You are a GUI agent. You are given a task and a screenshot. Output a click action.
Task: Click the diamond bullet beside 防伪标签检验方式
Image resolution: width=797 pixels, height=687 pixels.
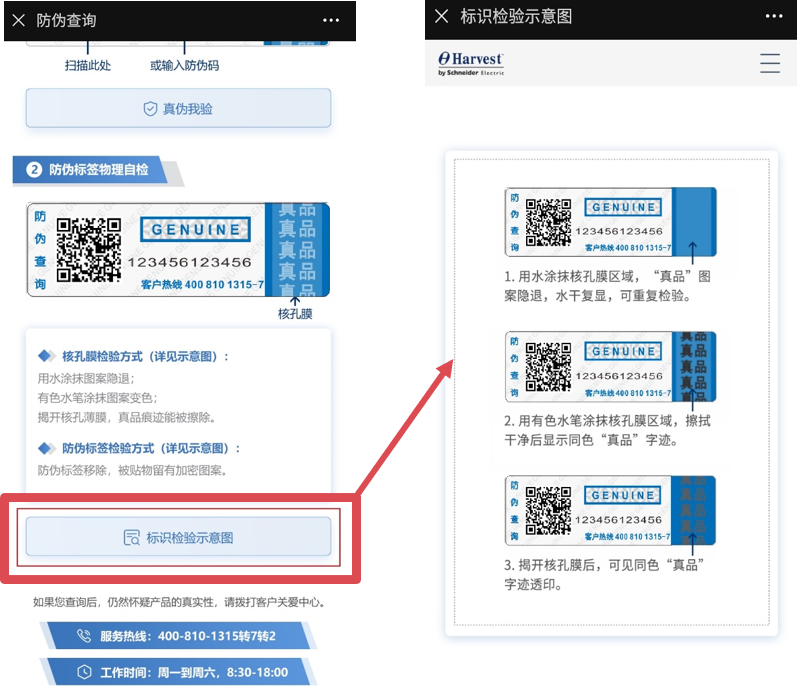46,448
